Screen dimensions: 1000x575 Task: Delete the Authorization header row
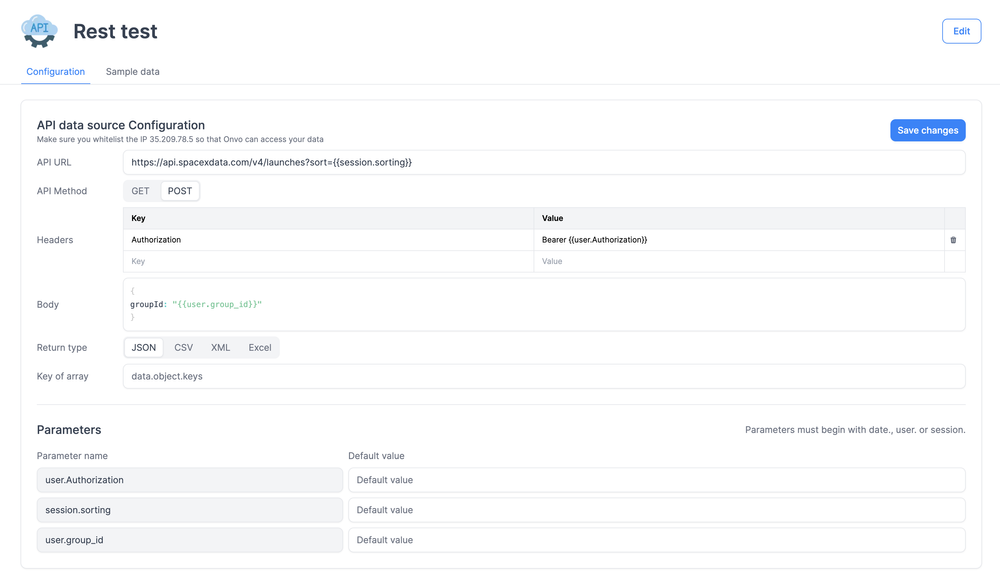953,240
